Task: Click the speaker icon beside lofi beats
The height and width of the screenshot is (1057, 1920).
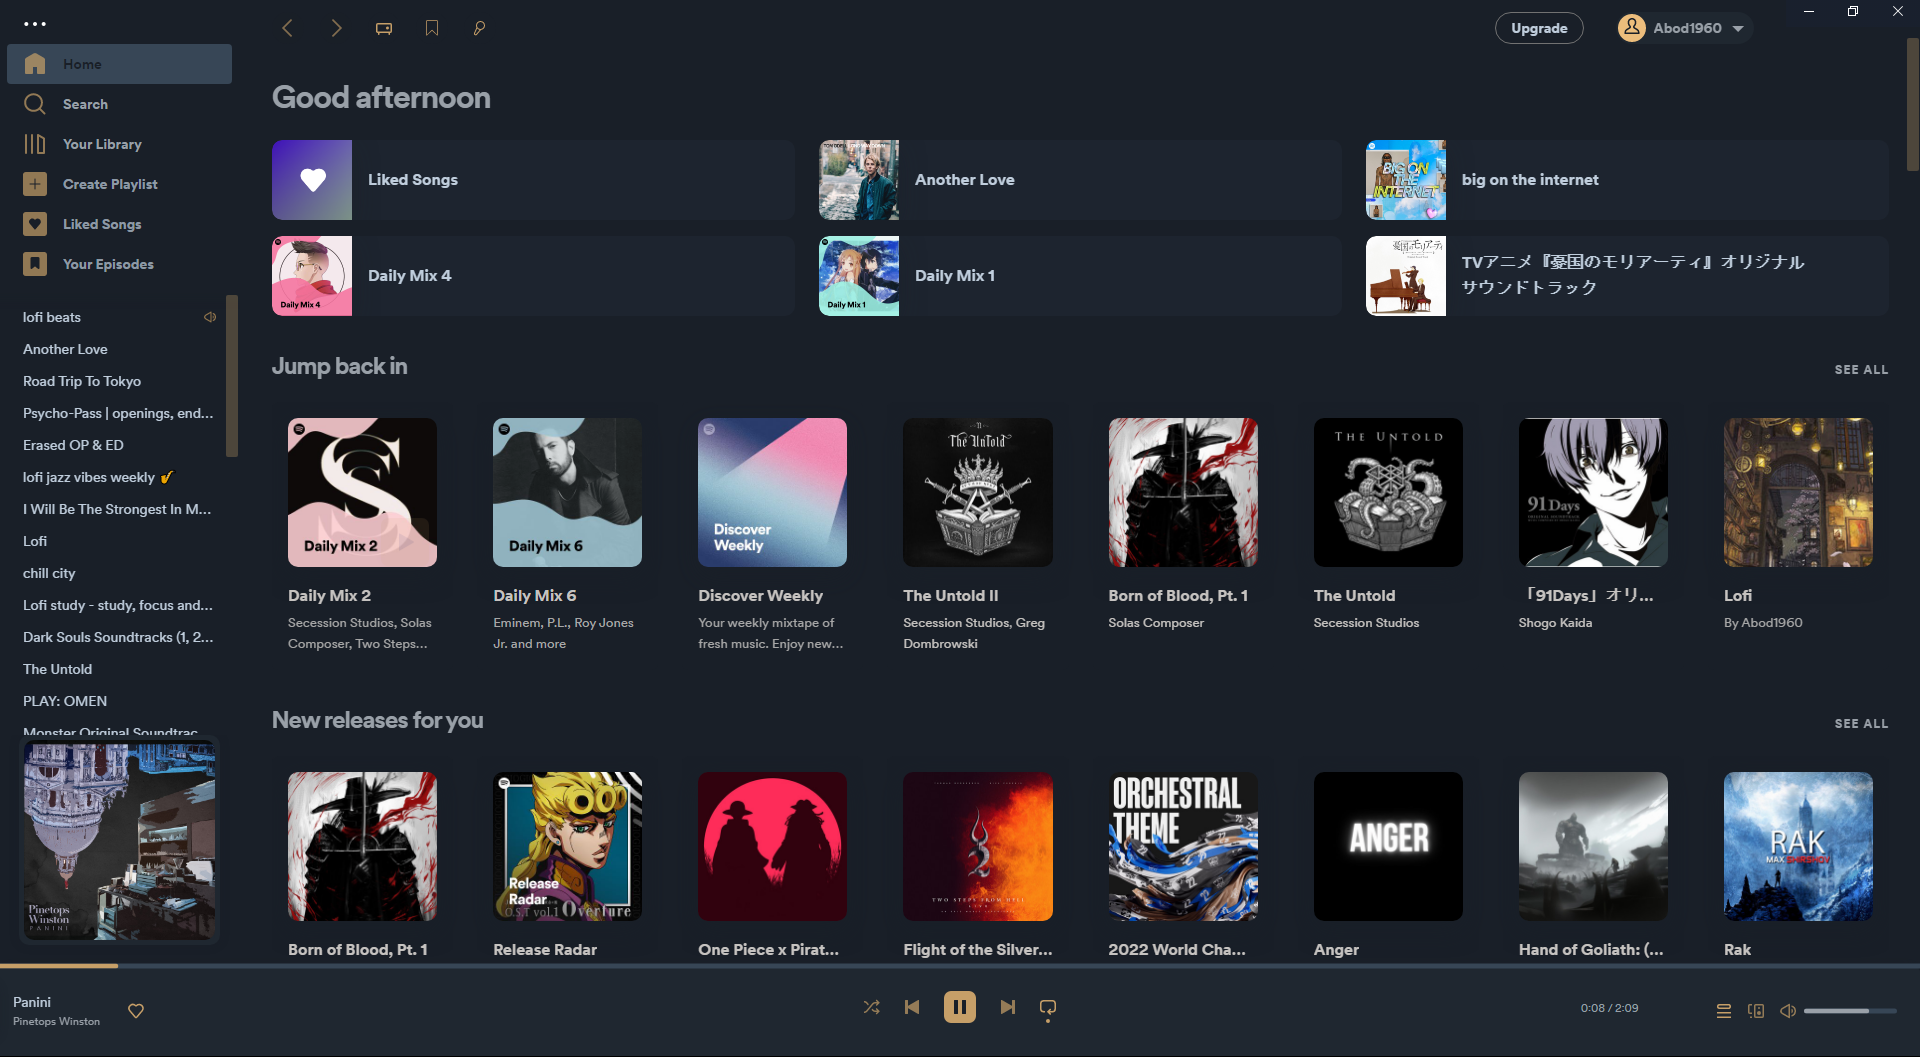Action: tap(210, 317)
